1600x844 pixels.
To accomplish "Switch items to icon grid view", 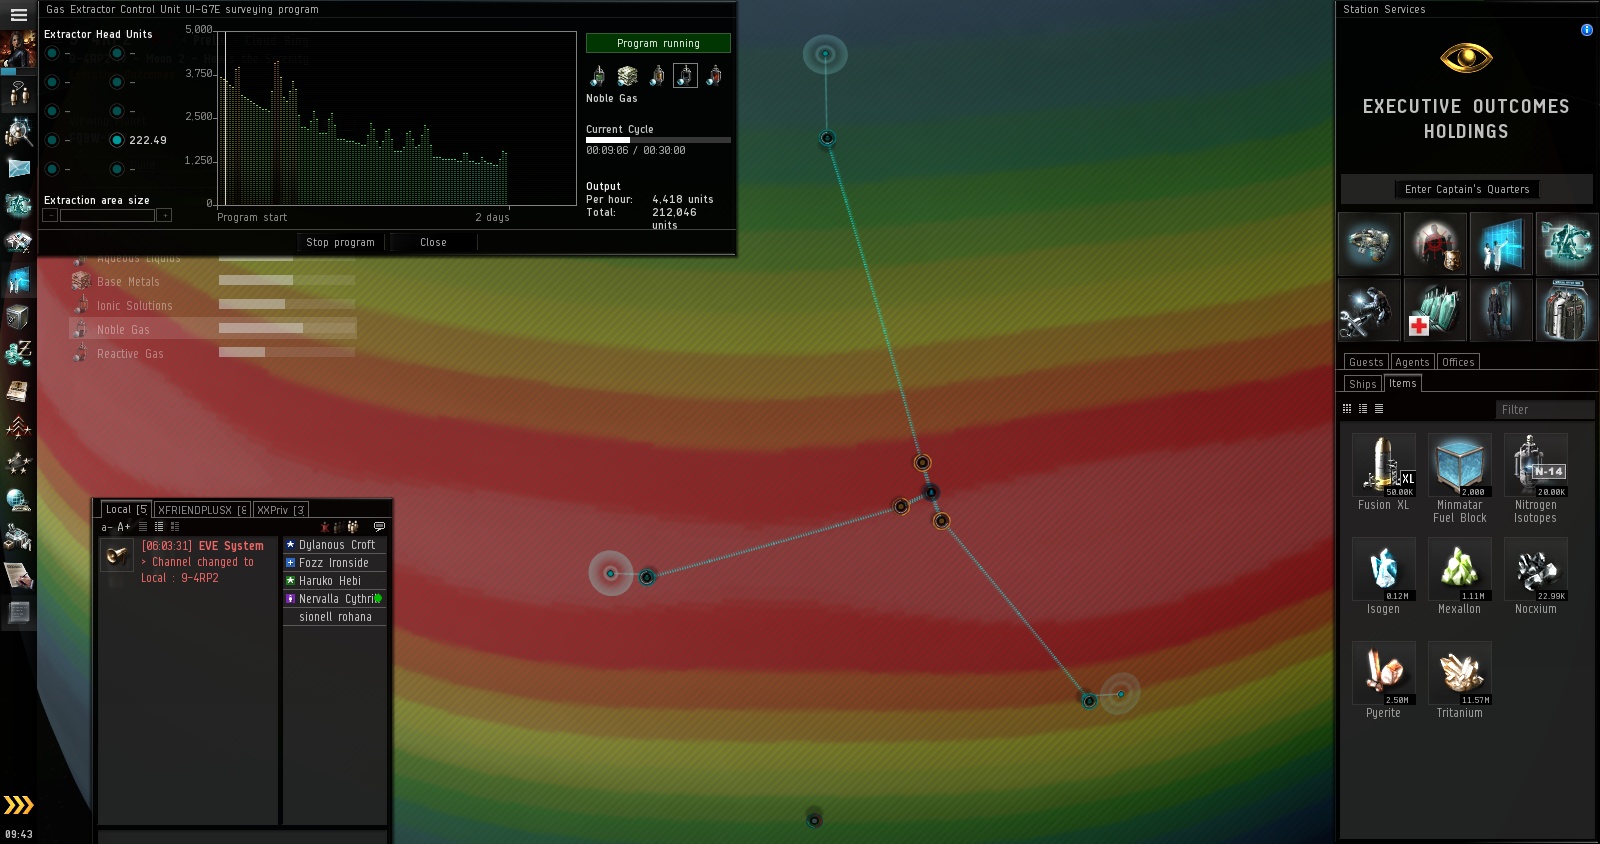I will (x=1347, y=409).
